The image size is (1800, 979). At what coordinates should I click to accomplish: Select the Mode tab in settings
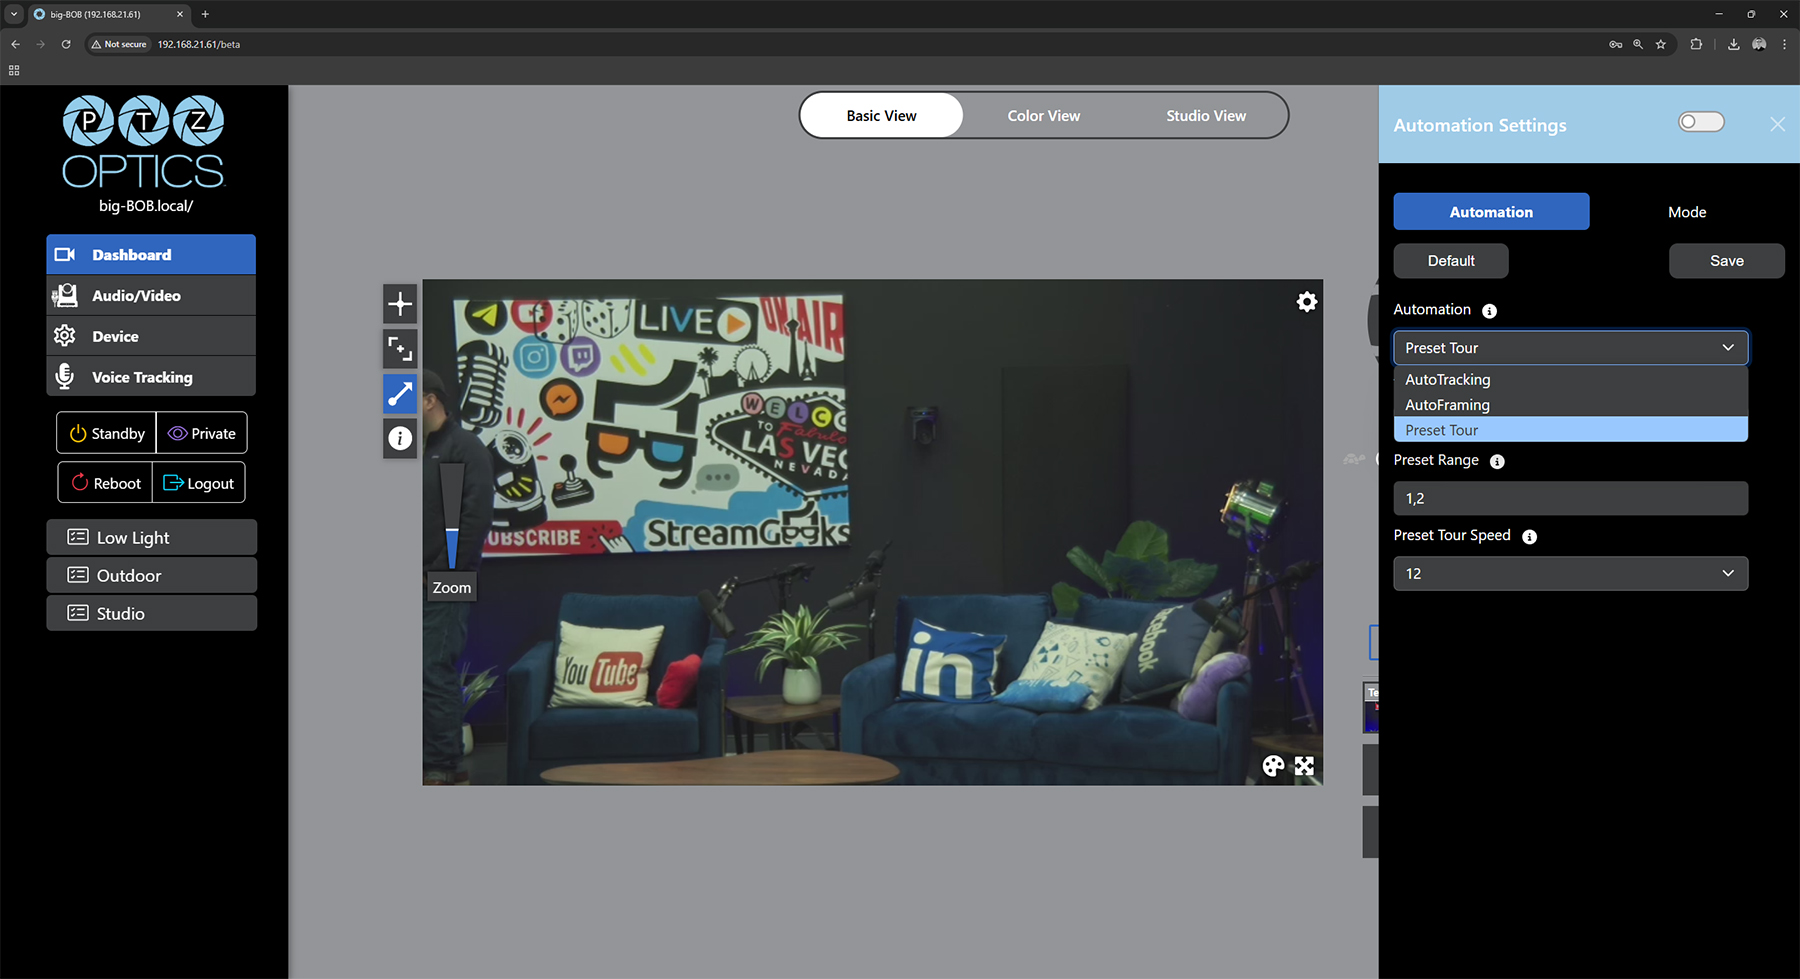[x=1687, y=212]
